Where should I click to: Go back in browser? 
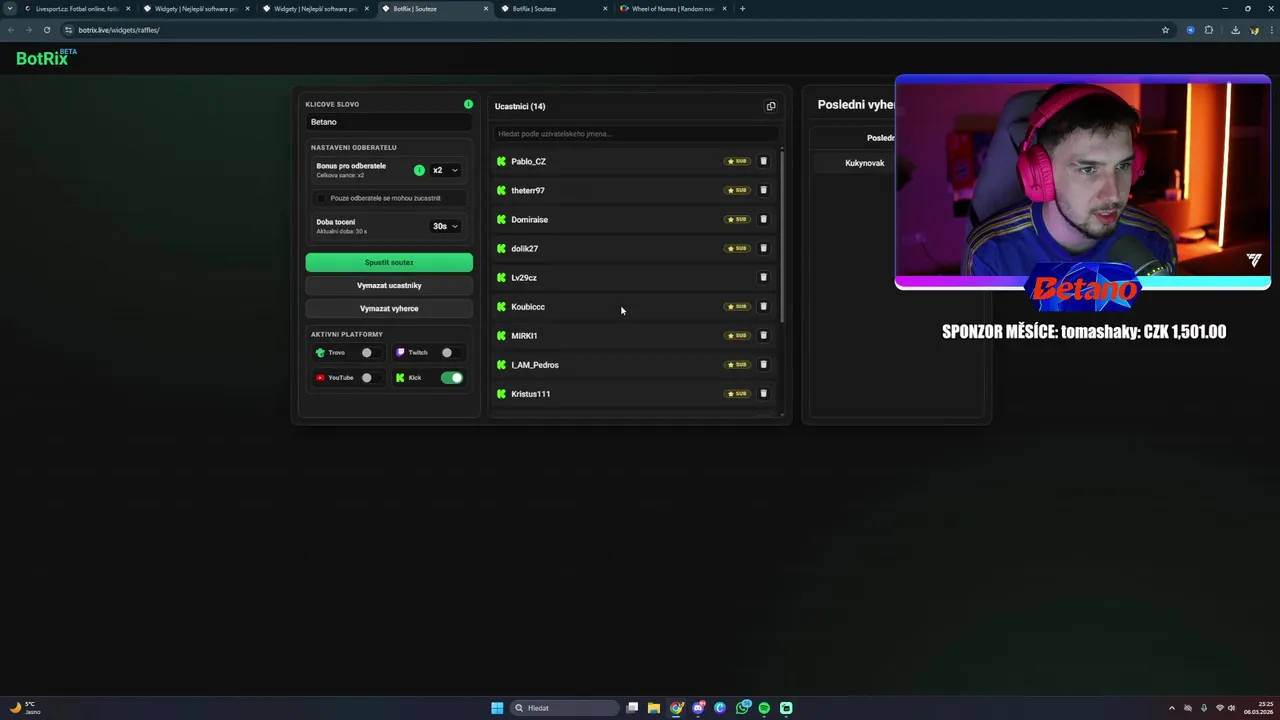(11, 30)
